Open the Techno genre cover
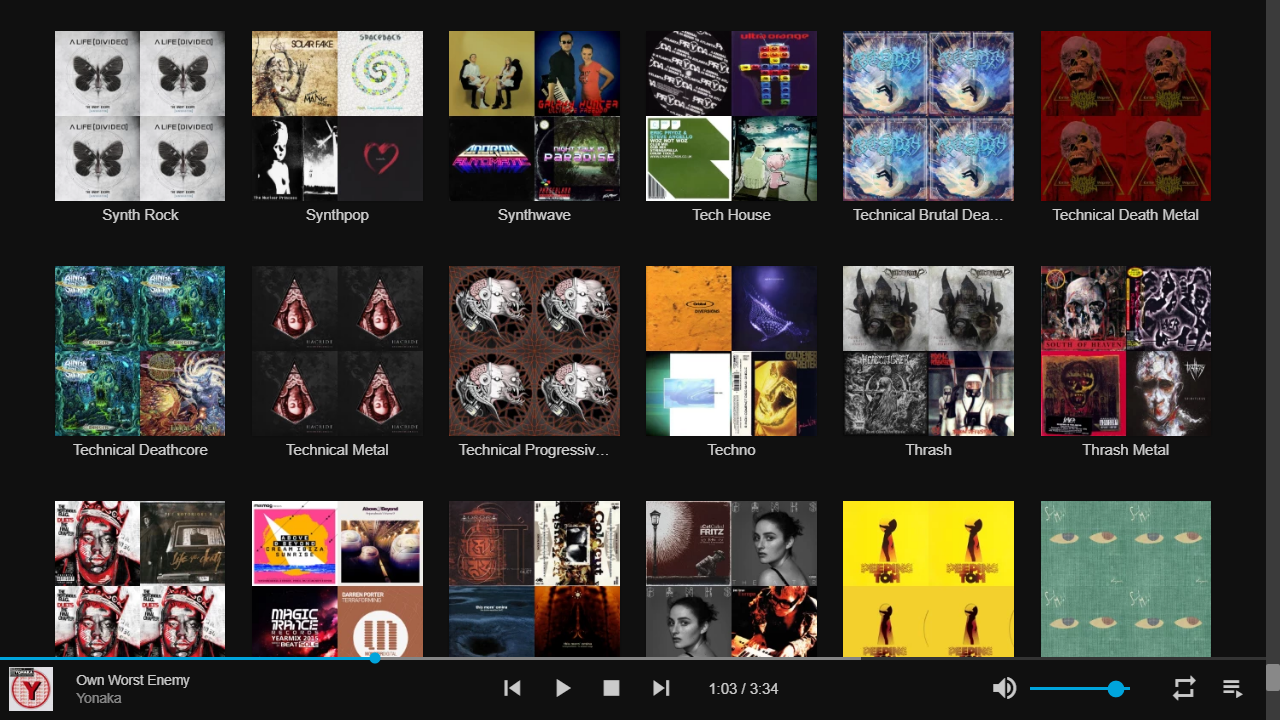Viewport: 1280px width, 720px height. click(x=731, y=351)
